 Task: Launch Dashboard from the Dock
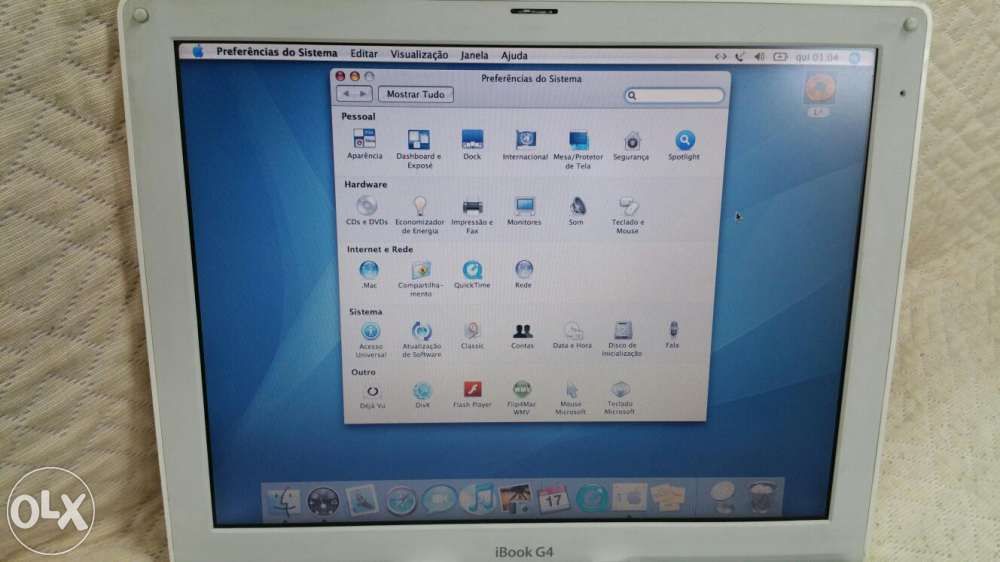[x=323, y=502]
